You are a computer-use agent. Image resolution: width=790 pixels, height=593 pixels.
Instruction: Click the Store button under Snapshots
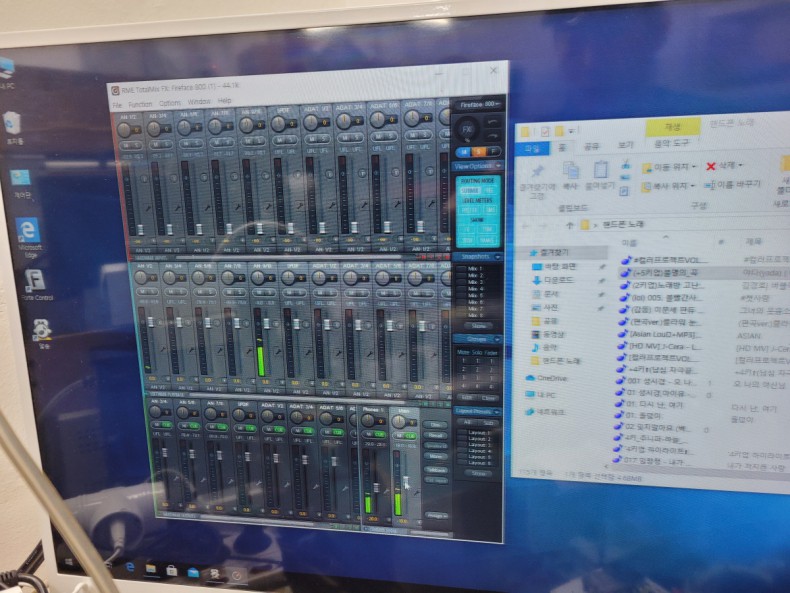coord(479,325)
